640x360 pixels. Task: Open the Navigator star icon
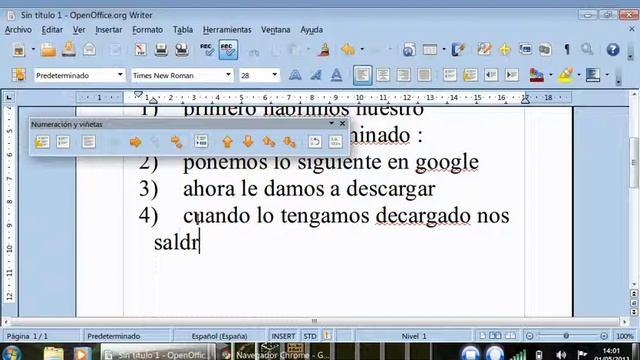[505, 50]
